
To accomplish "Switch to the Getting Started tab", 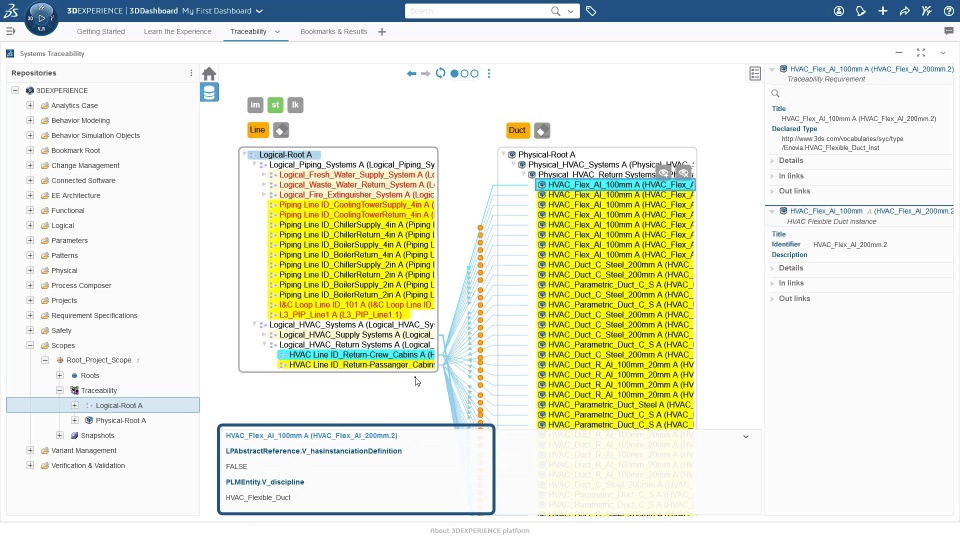I will pos(100,31).
